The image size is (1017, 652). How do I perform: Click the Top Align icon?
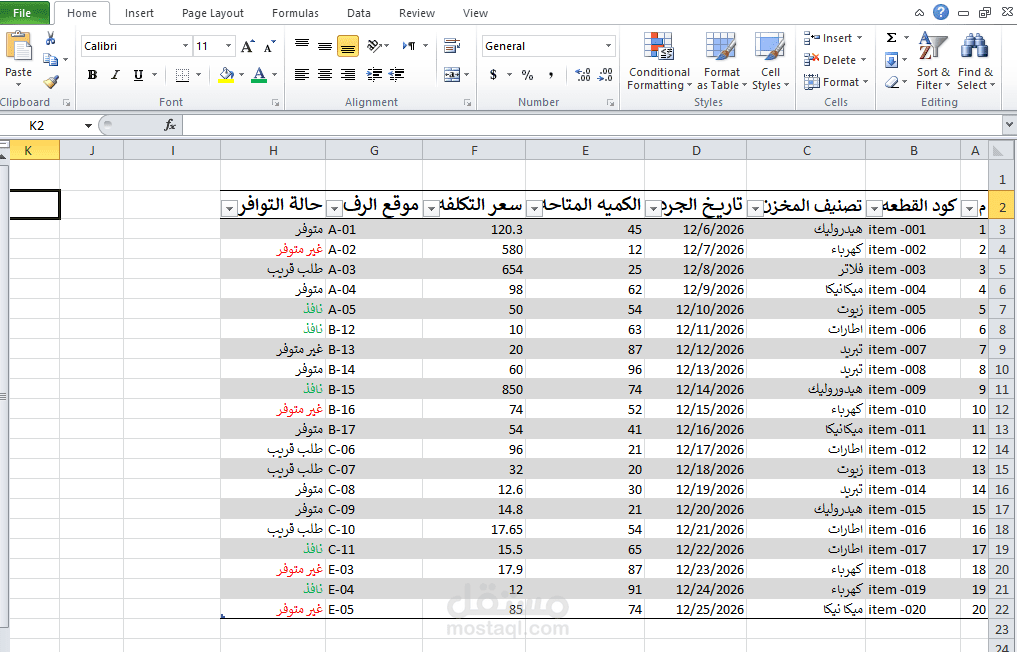click(302, 45)
